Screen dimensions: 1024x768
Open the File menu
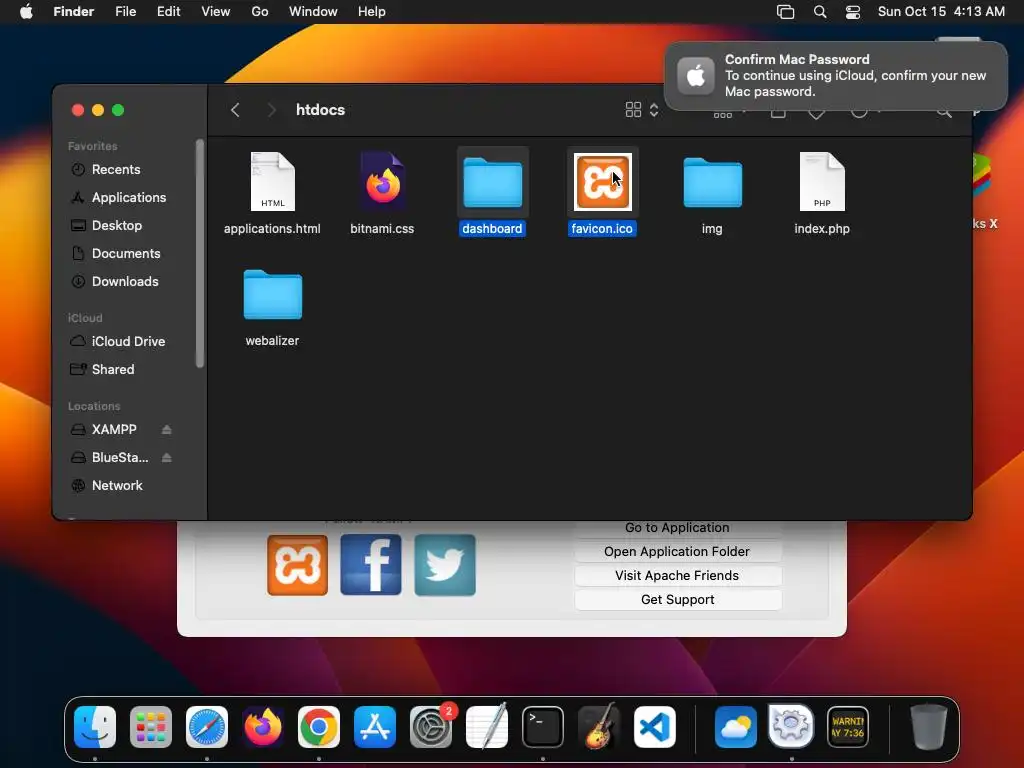[x=125, y=12]
